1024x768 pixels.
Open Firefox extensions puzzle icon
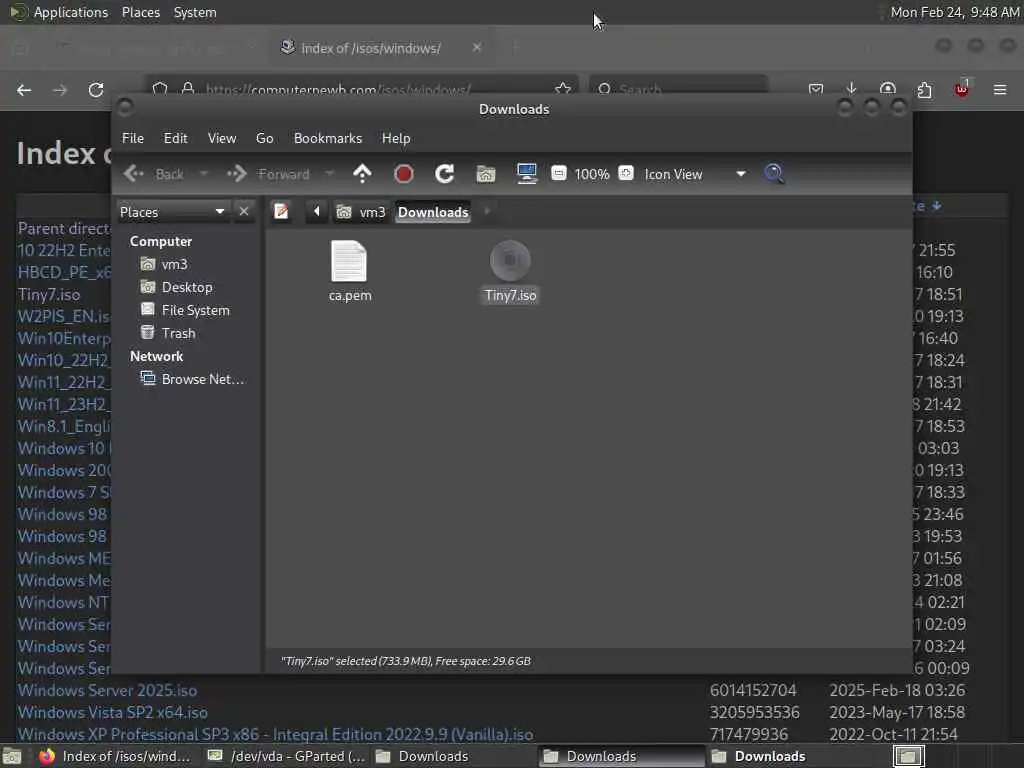pos(924,89)
